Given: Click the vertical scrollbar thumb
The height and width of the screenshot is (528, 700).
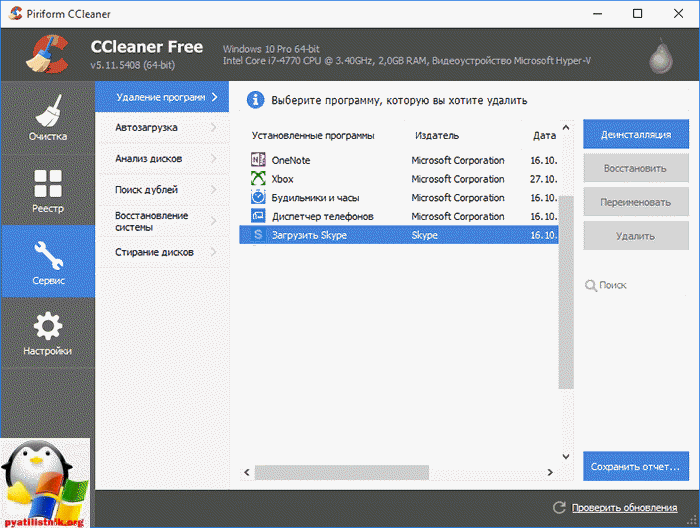Looking at the screenshot, I should pos(566,292).
